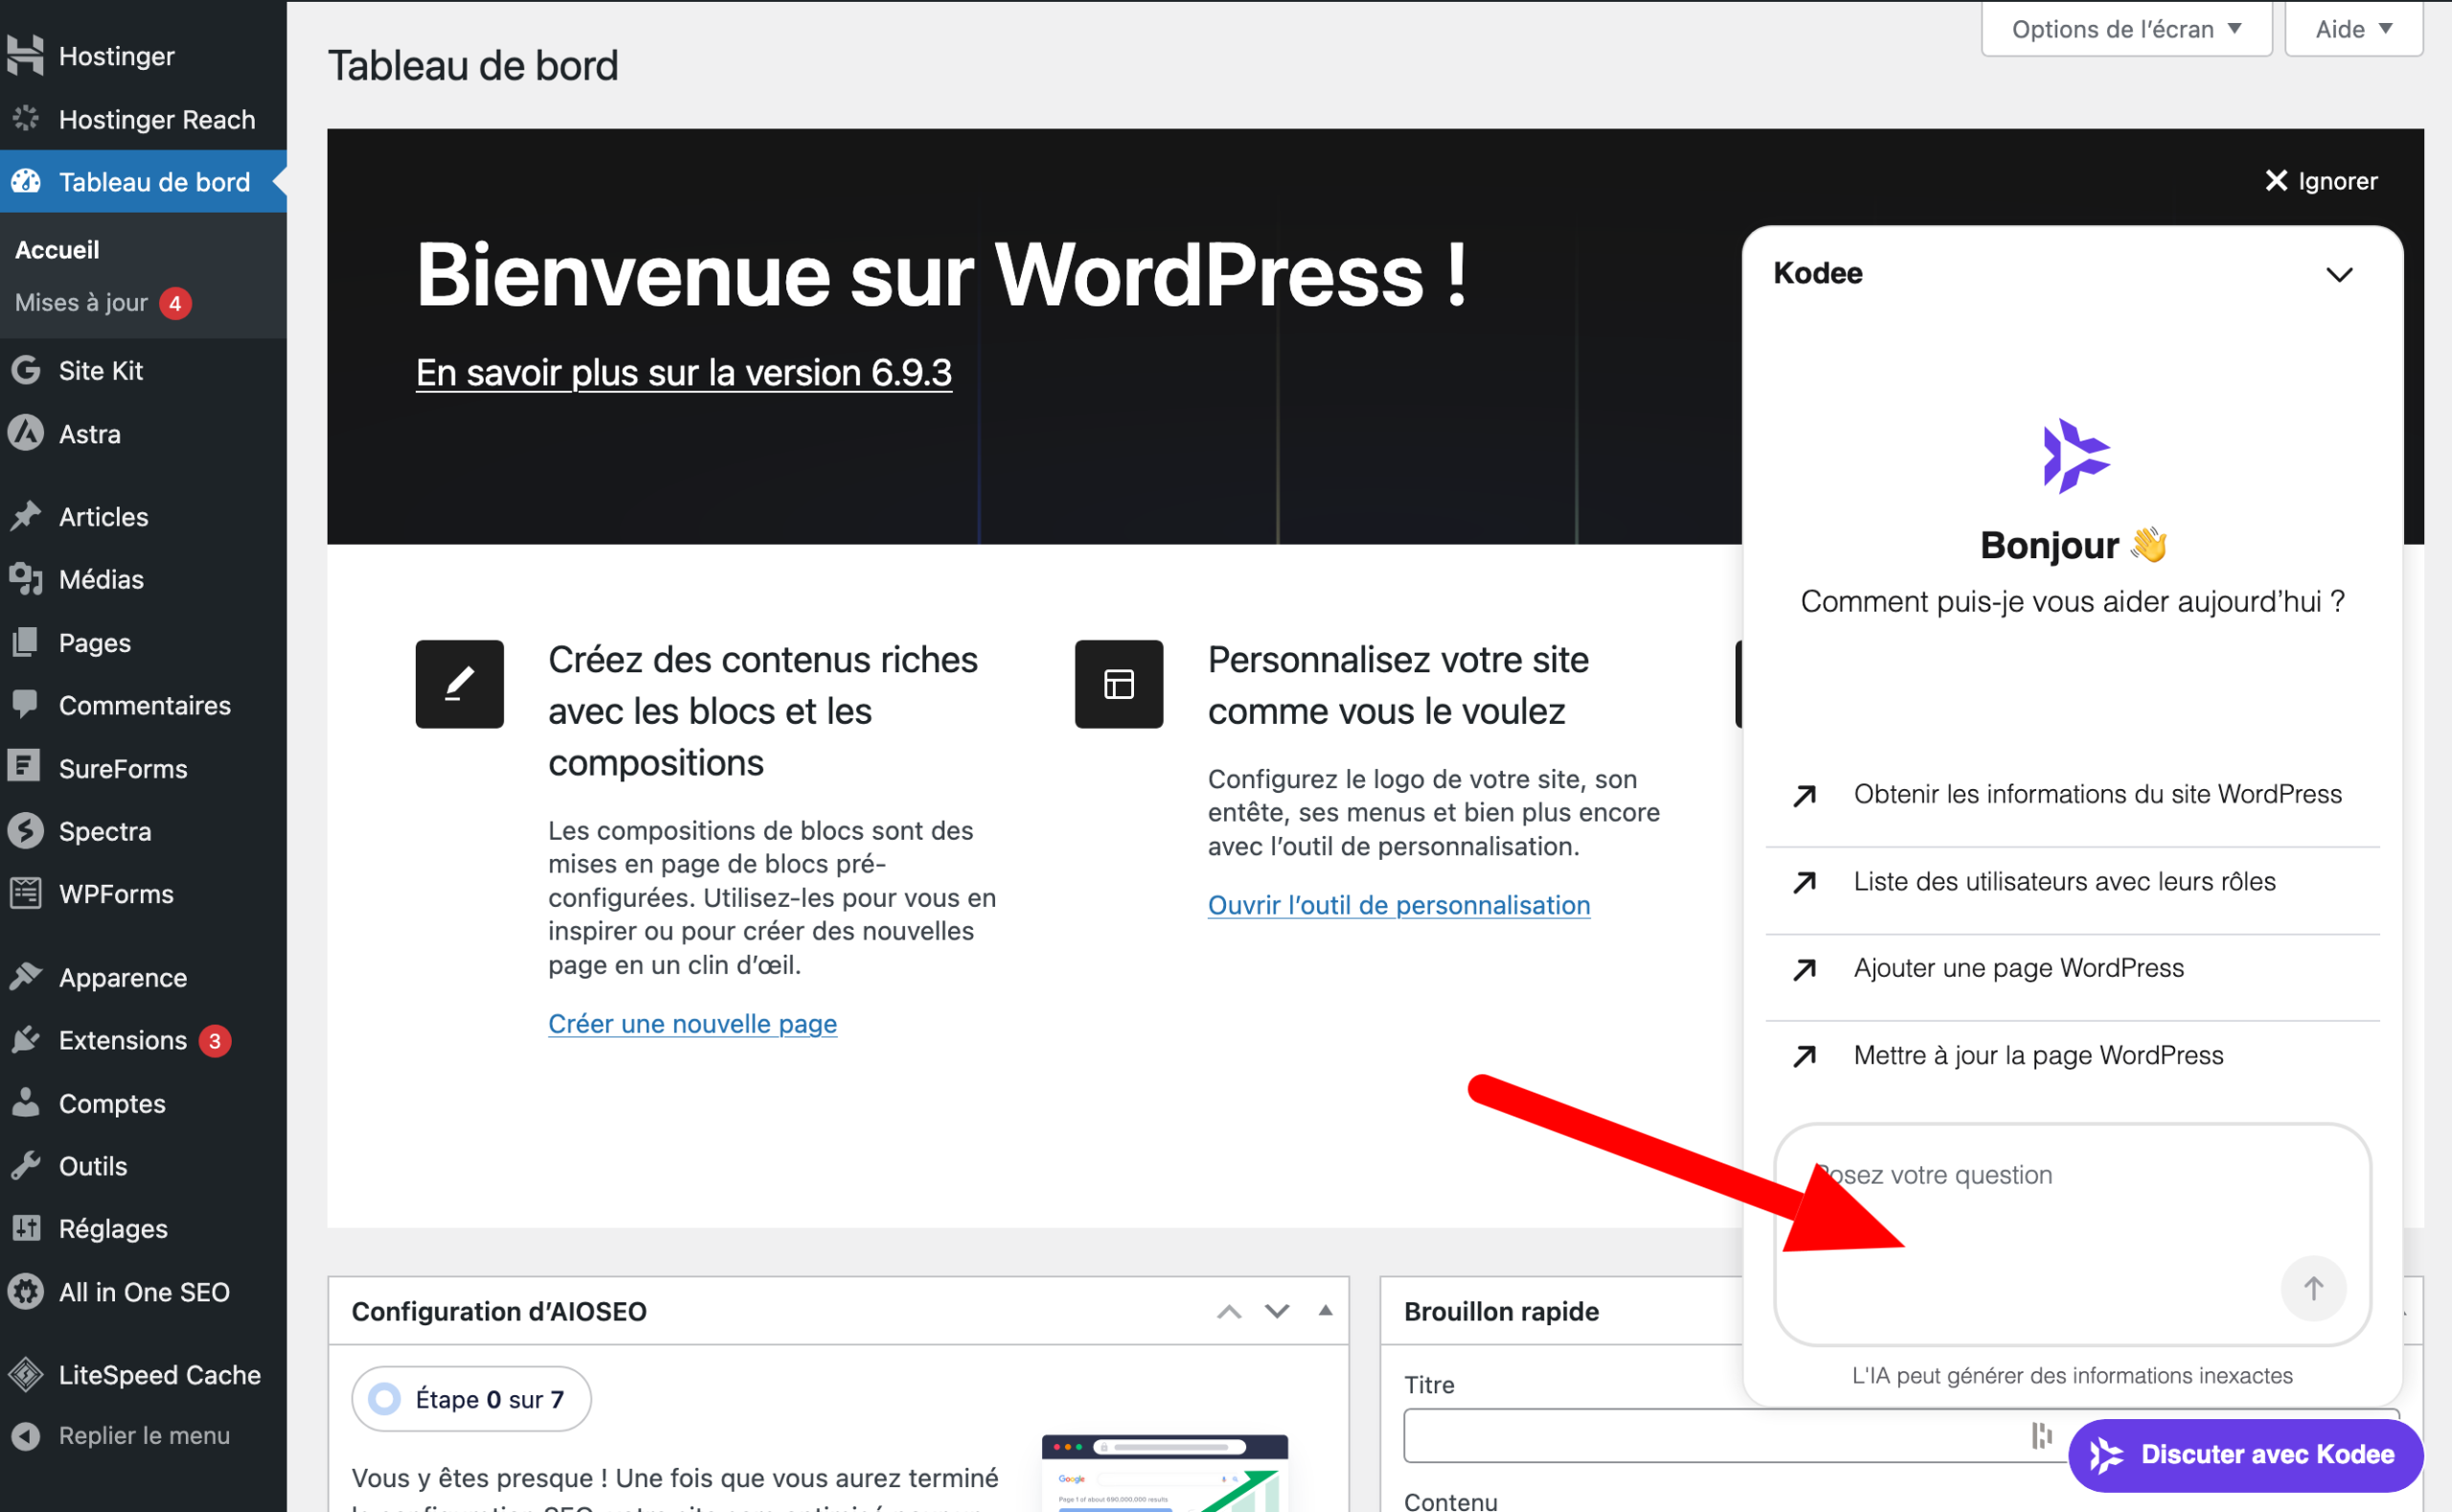
Task: Click the All in One SEO gear icon
Action: 26,1291
